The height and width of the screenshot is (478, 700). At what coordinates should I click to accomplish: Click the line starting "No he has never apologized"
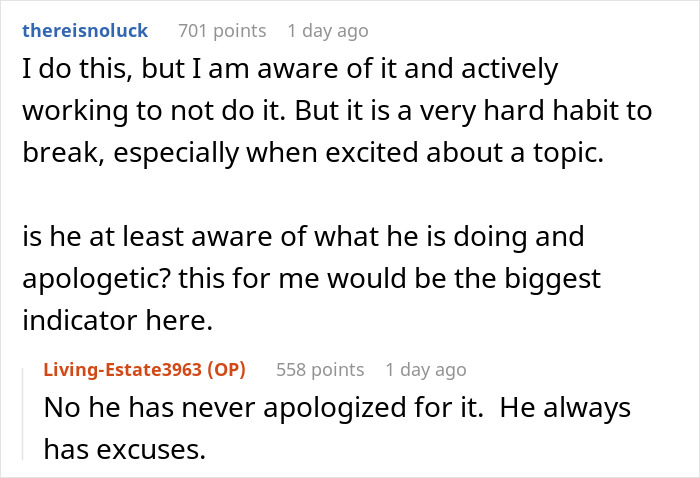coord(337,410)
